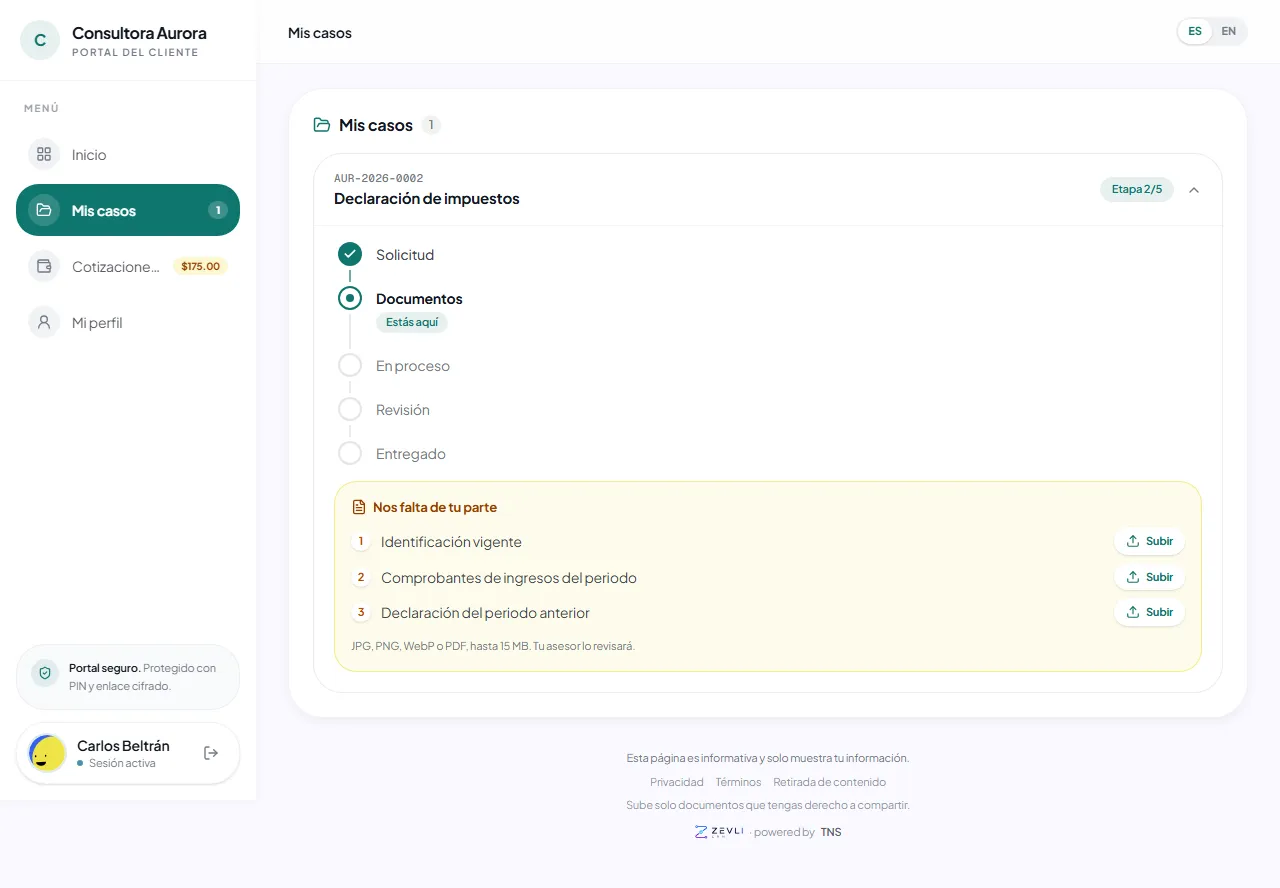The height and width of the screenshot is (888, 1280).
Task: Click the Sesión activa status text
Action: tap(122, 763)
